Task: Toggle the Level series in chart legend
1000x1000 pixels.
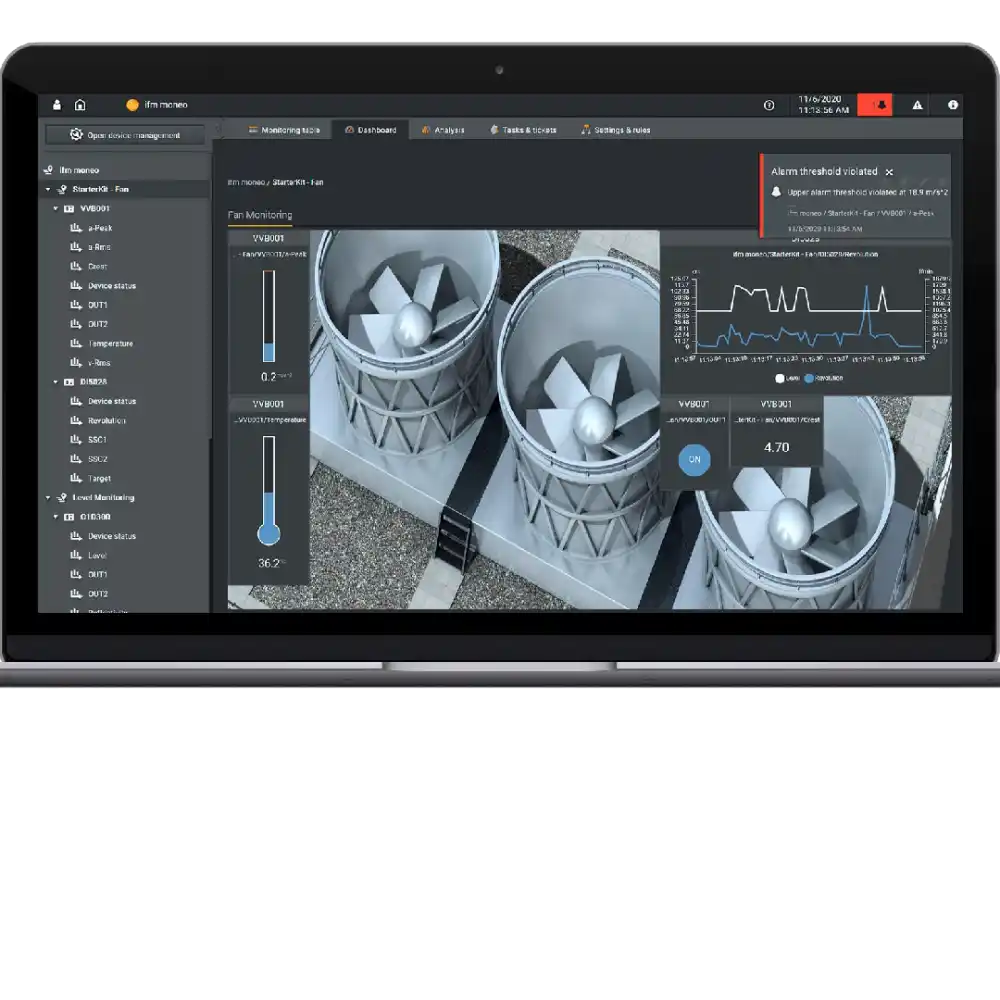Action: coord(780,378)
